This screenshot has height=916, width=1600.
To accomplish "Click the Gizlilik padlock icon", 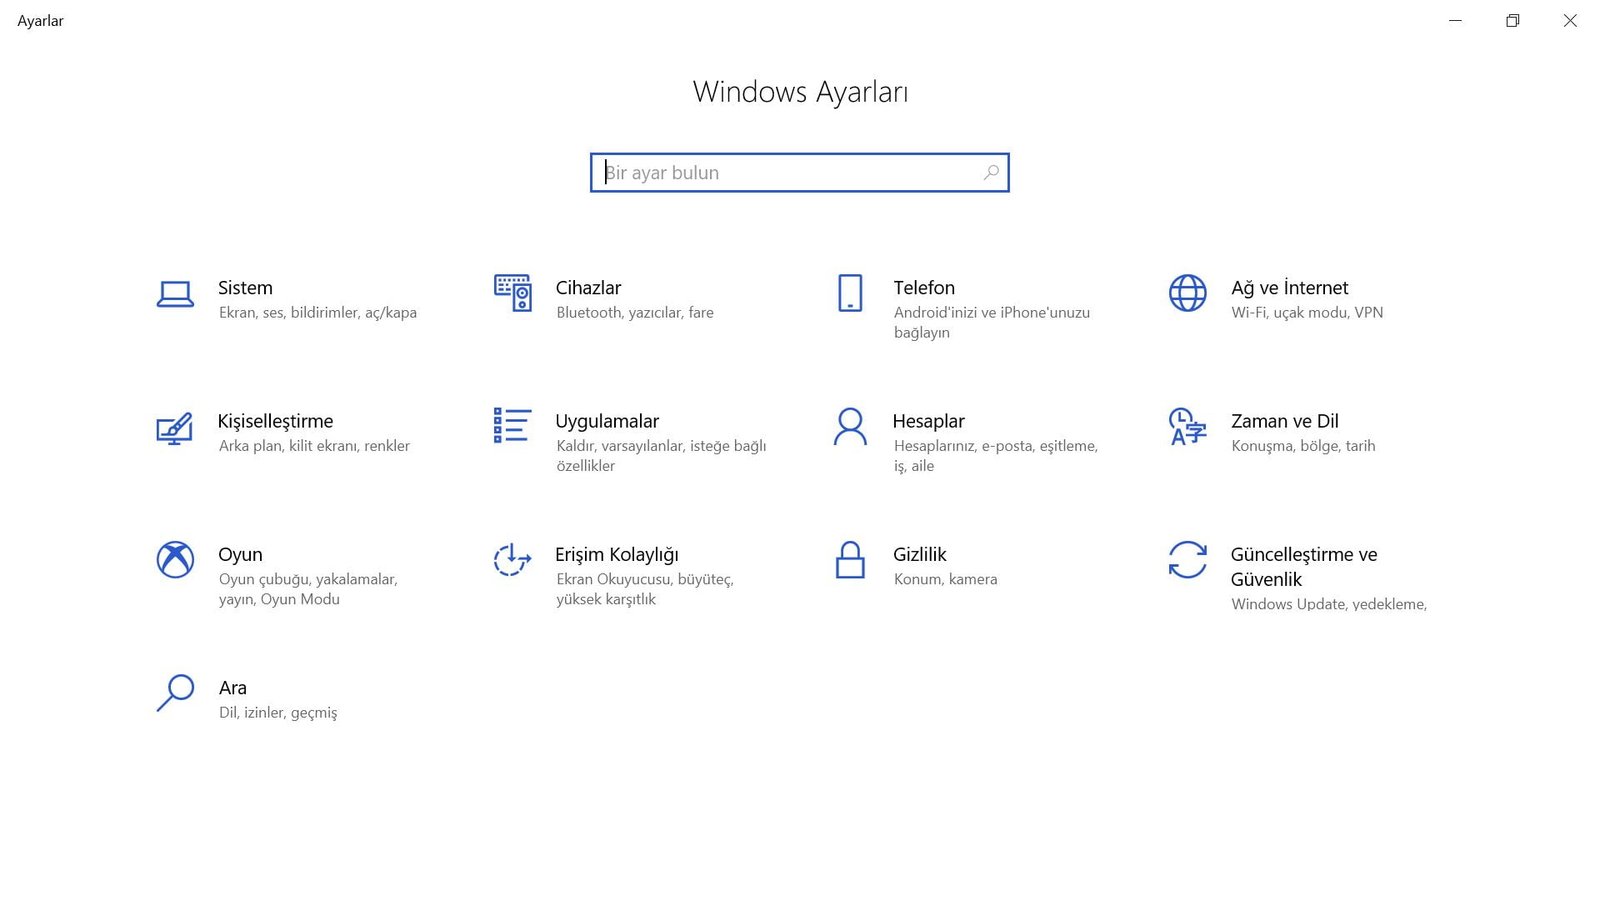I will (850, 560).
